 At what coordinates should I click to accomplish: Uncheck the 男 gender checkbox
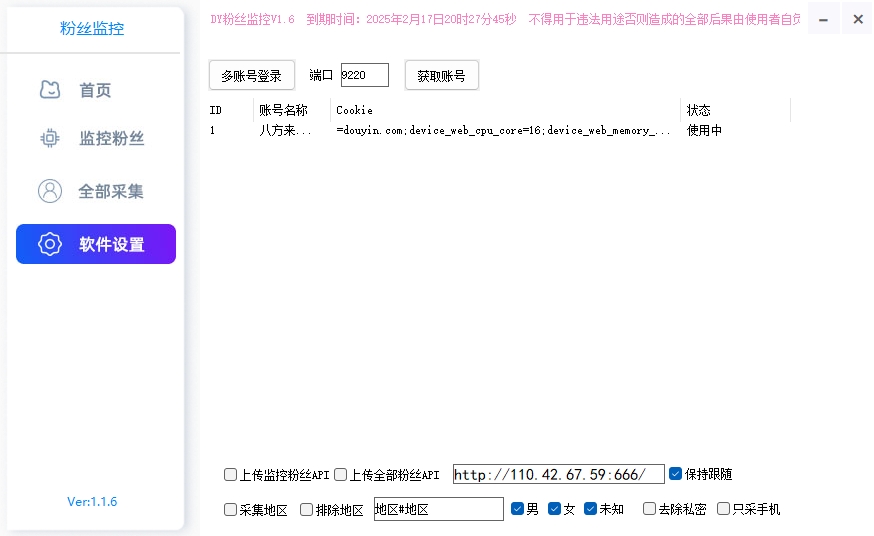[517, 509]
